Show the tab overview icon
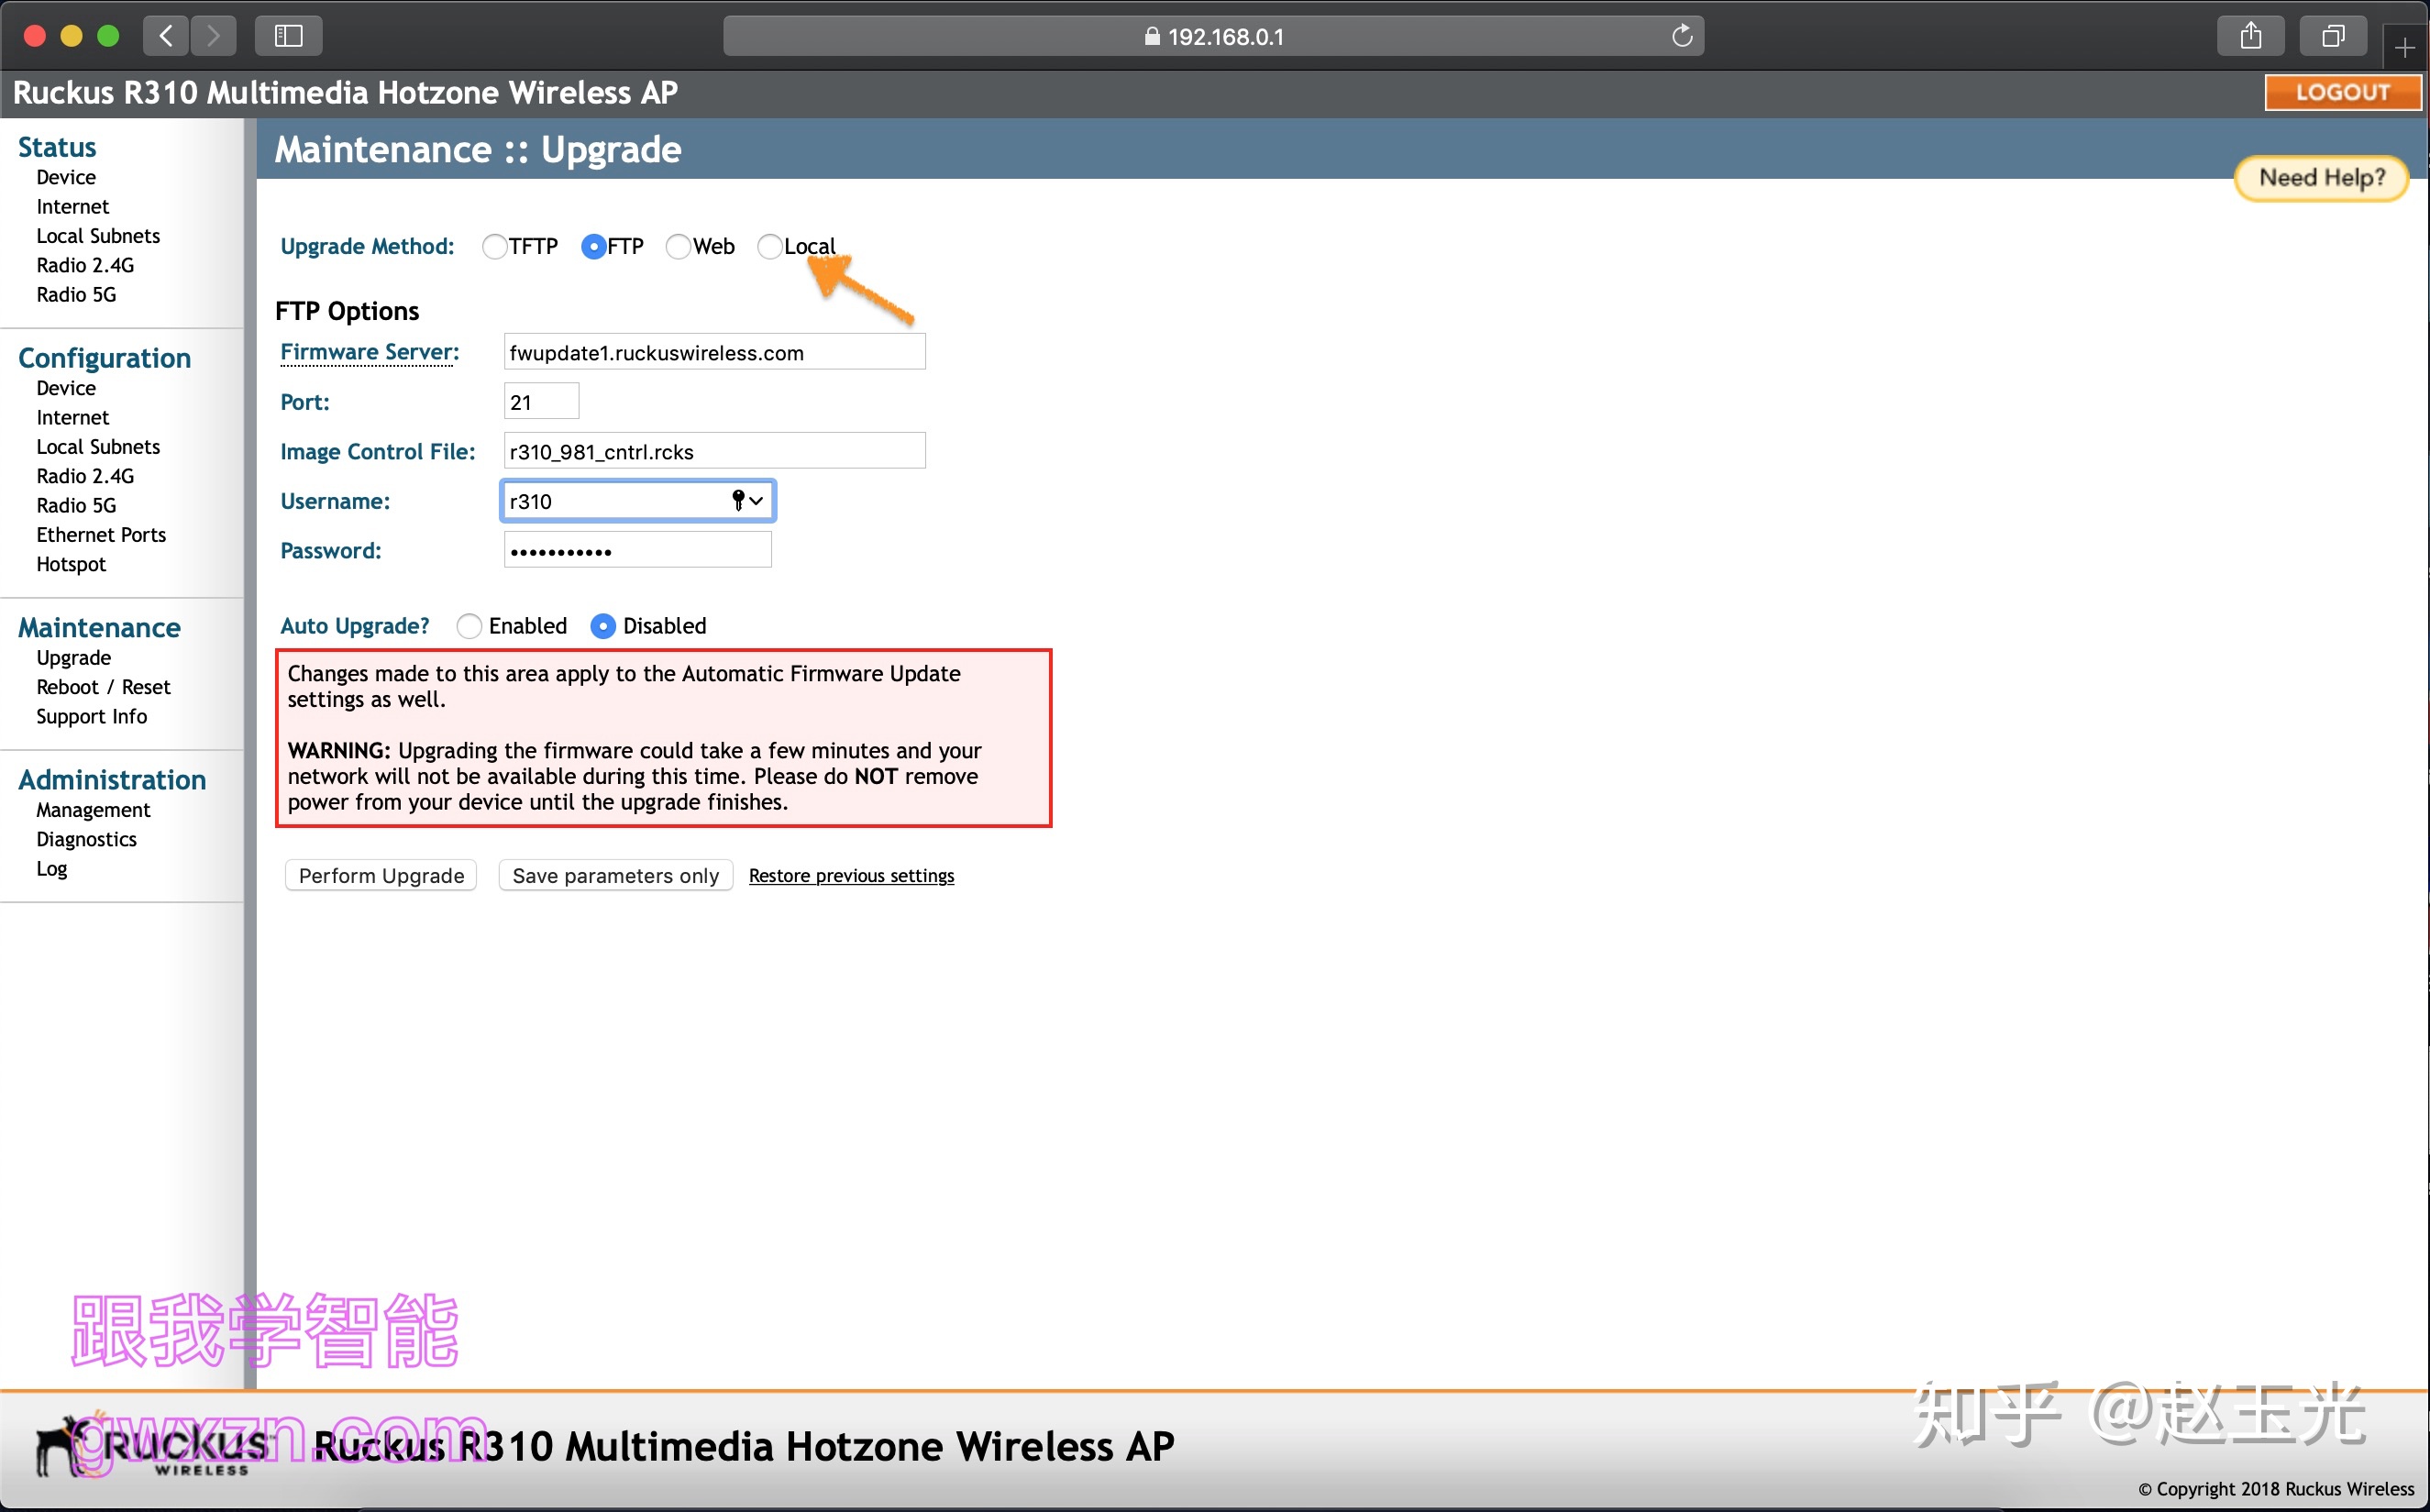 2332,36
